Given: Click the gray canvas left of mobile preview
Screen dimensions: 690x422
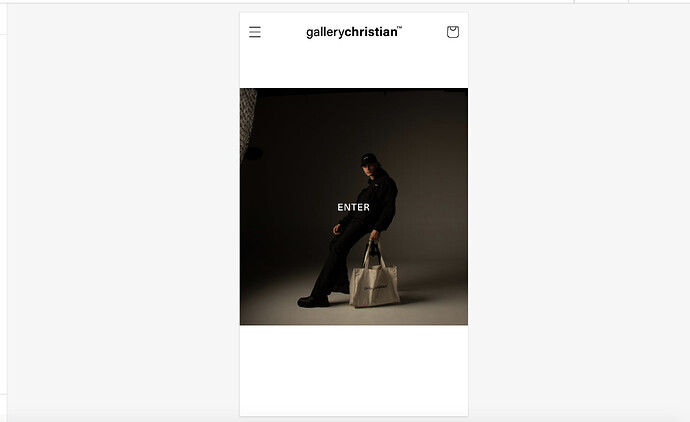Looking at the screenshot, I should [123, 211].
